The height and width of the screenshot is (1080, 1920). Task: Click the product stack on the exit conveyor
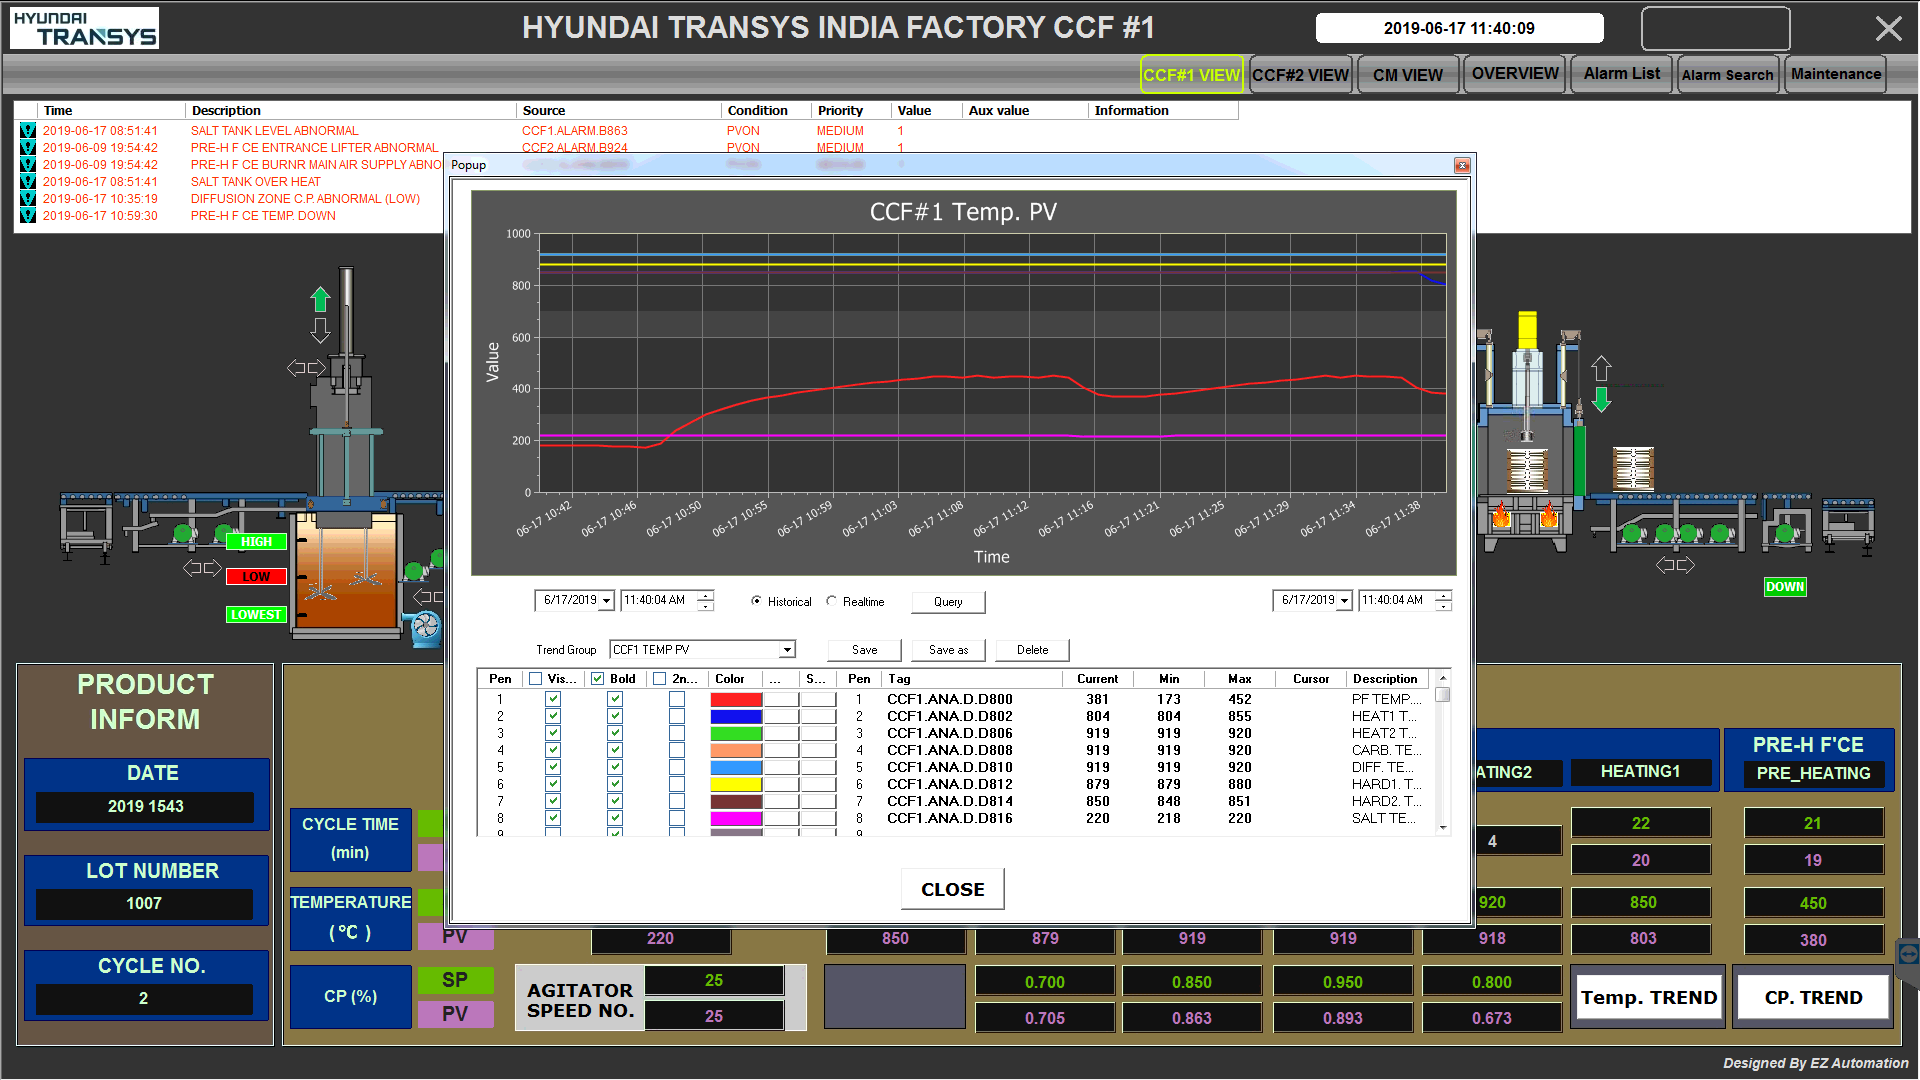pyautogui.click(x=1633, y=468)
